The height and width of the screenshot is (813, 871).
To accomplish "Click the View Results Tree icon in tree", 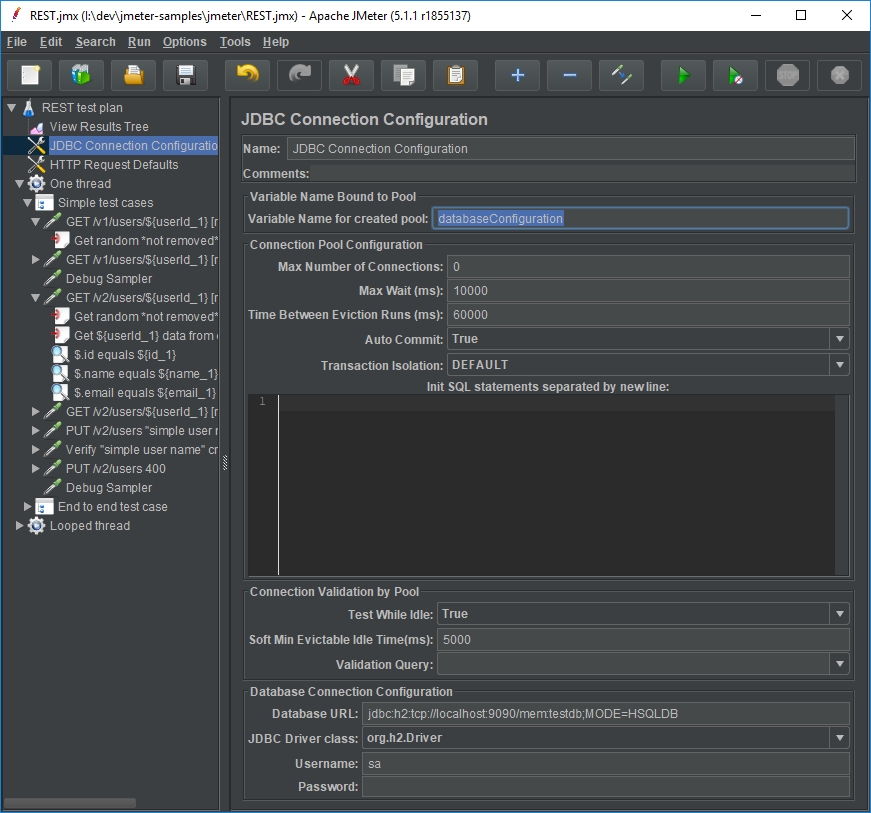I will coord(37,127).
